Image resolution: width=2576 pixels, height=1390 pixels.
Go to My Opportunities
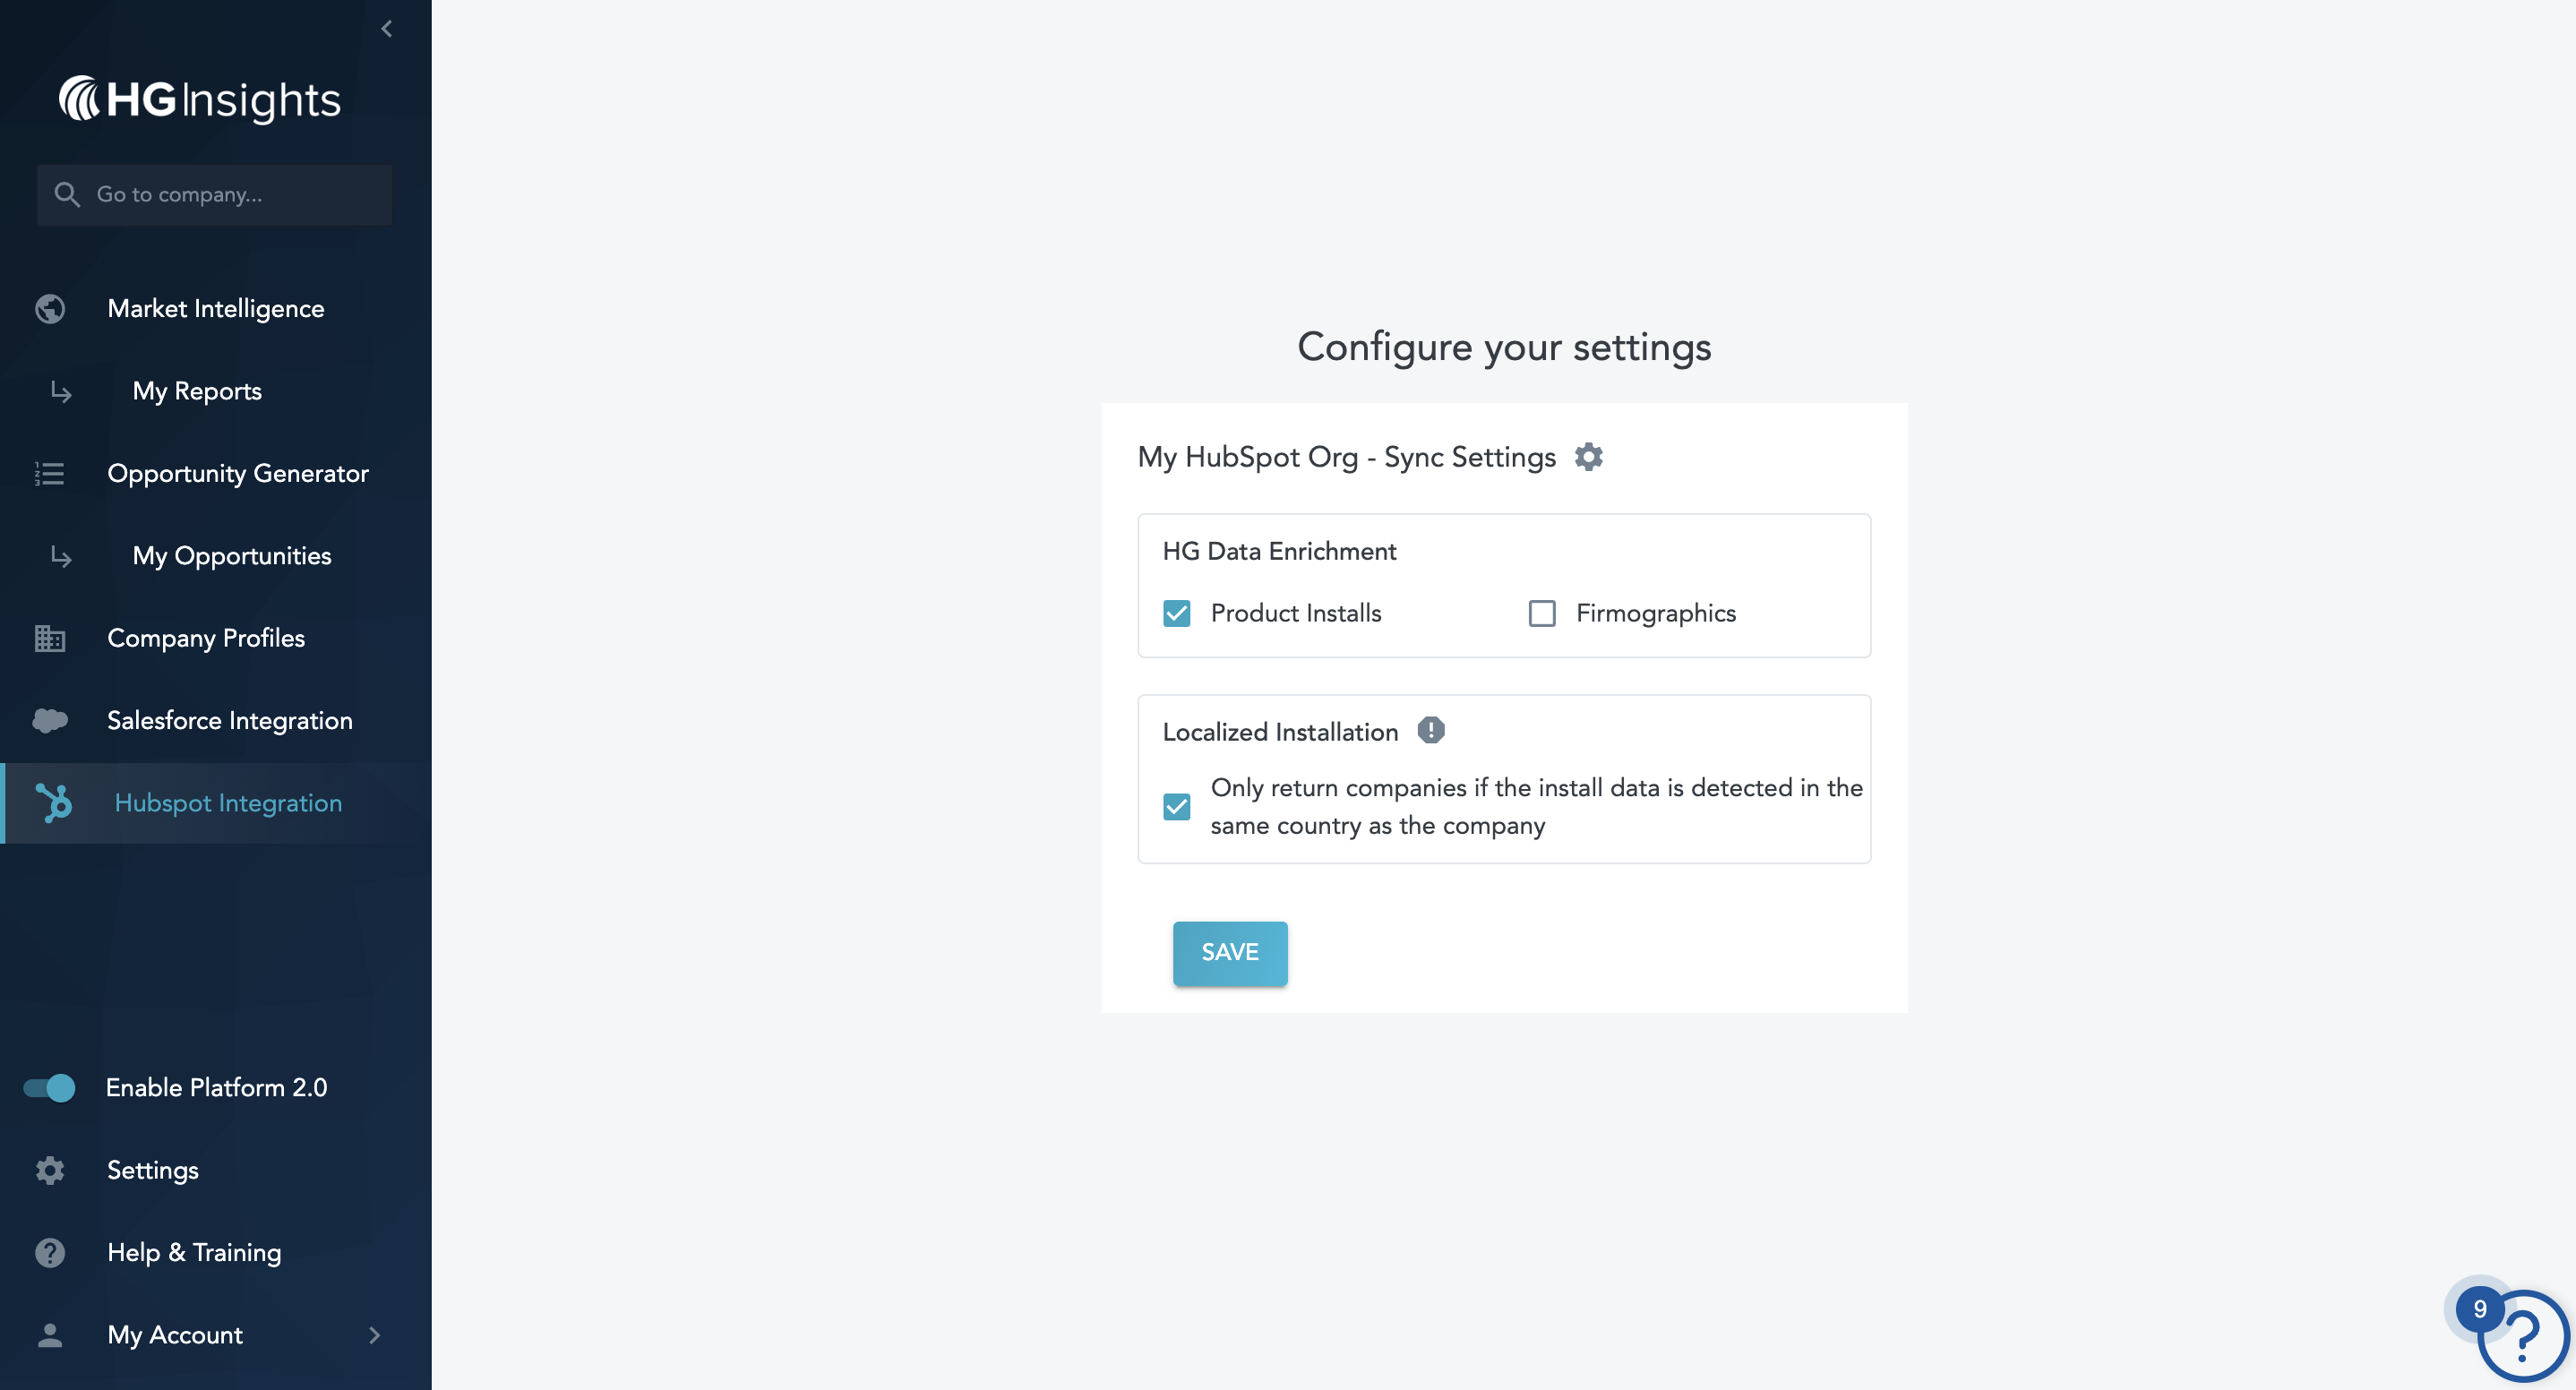(x=231, y=556)
